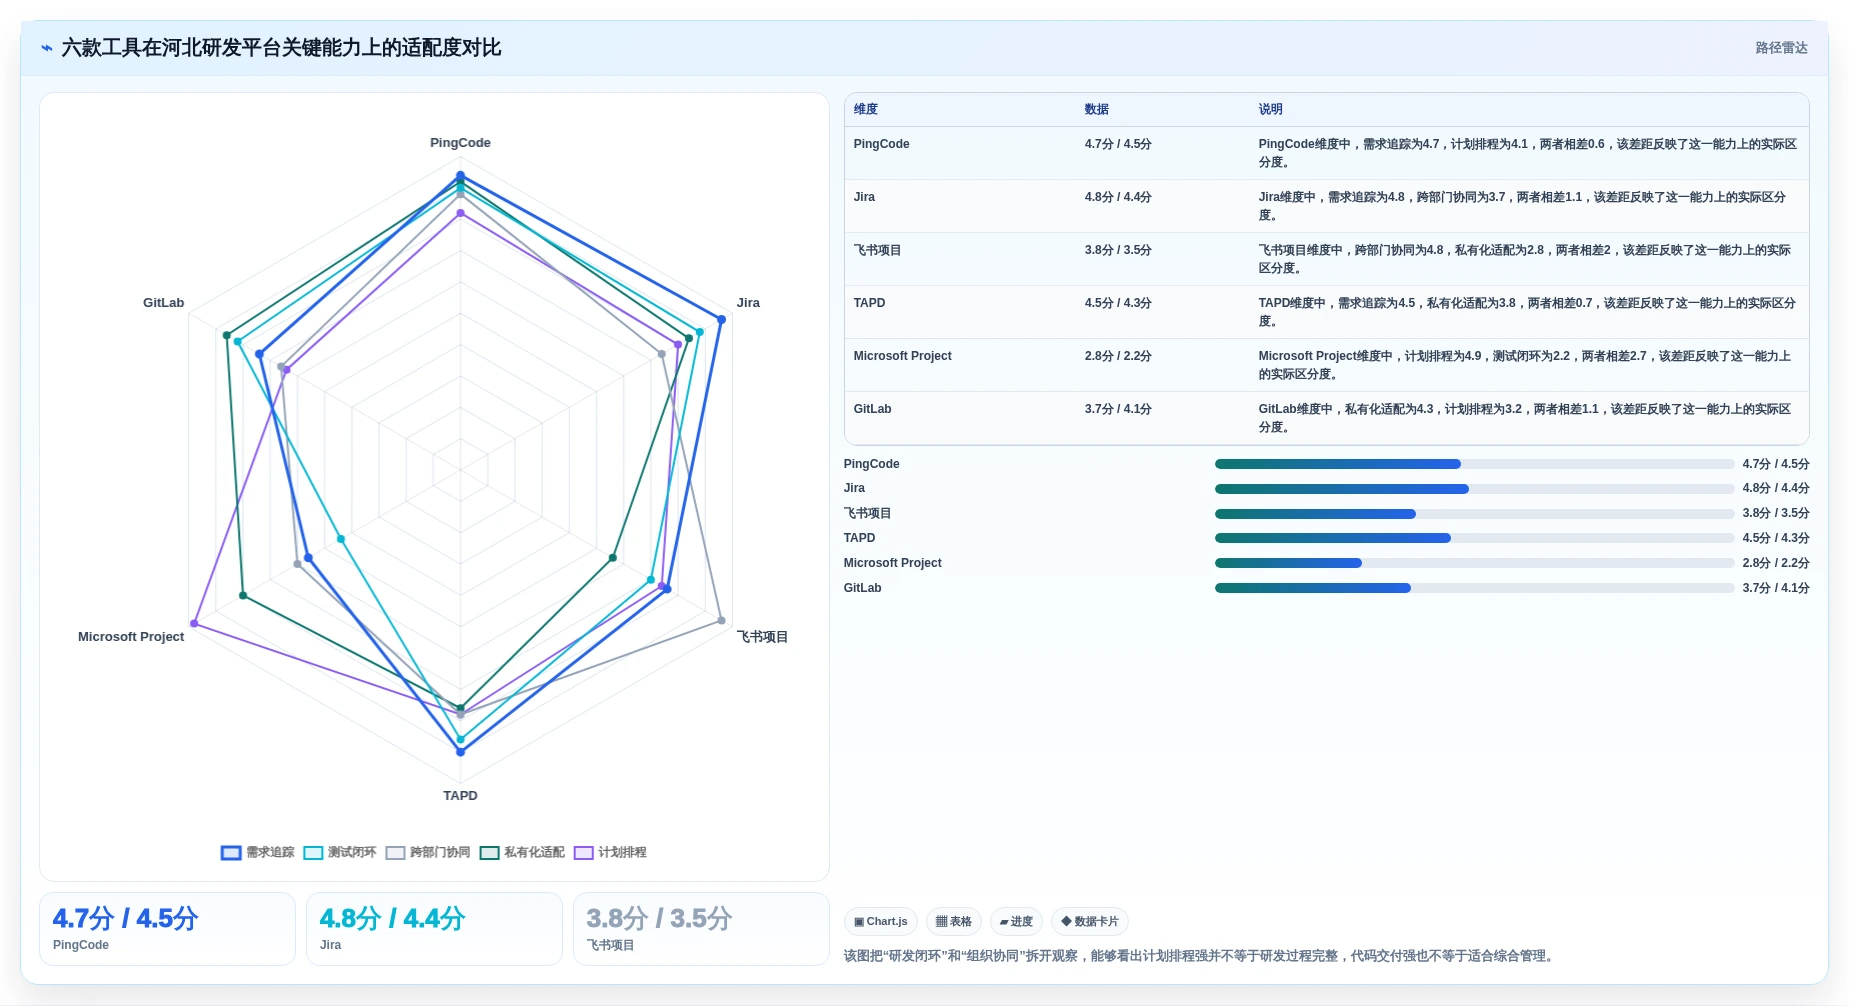Toggle the 跨部门协同 legend swatch
The image size is (1849, 1006).
395,853
